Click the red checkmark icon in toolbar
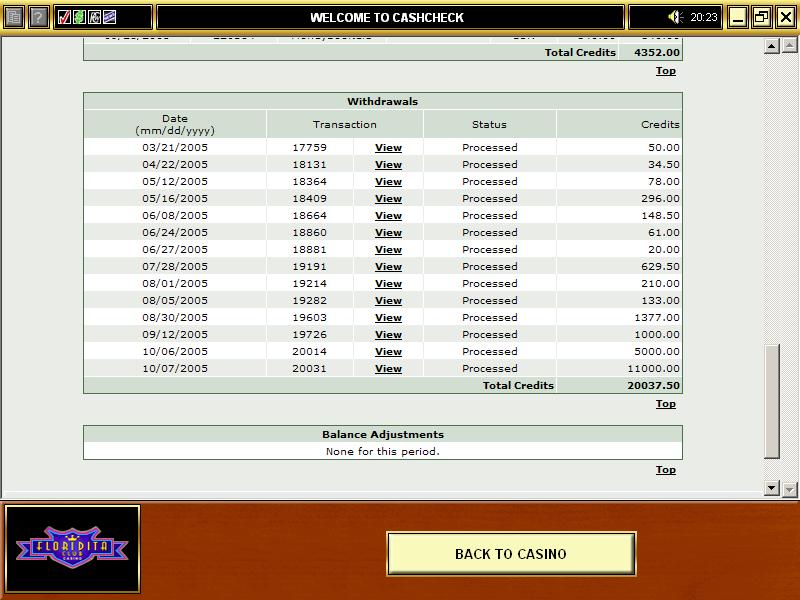This screenshot has height=600, width=800. [x=65, y=17]
